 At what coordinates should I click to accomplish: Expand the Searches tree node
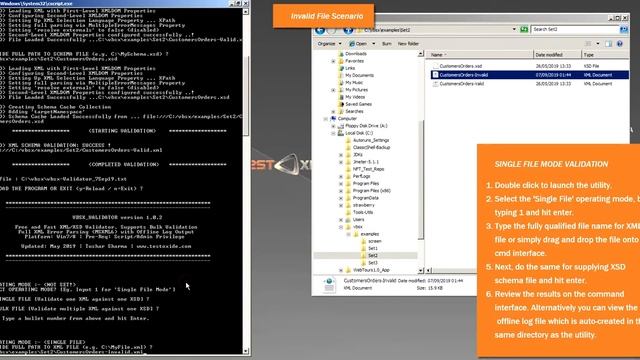click(333, 111)
